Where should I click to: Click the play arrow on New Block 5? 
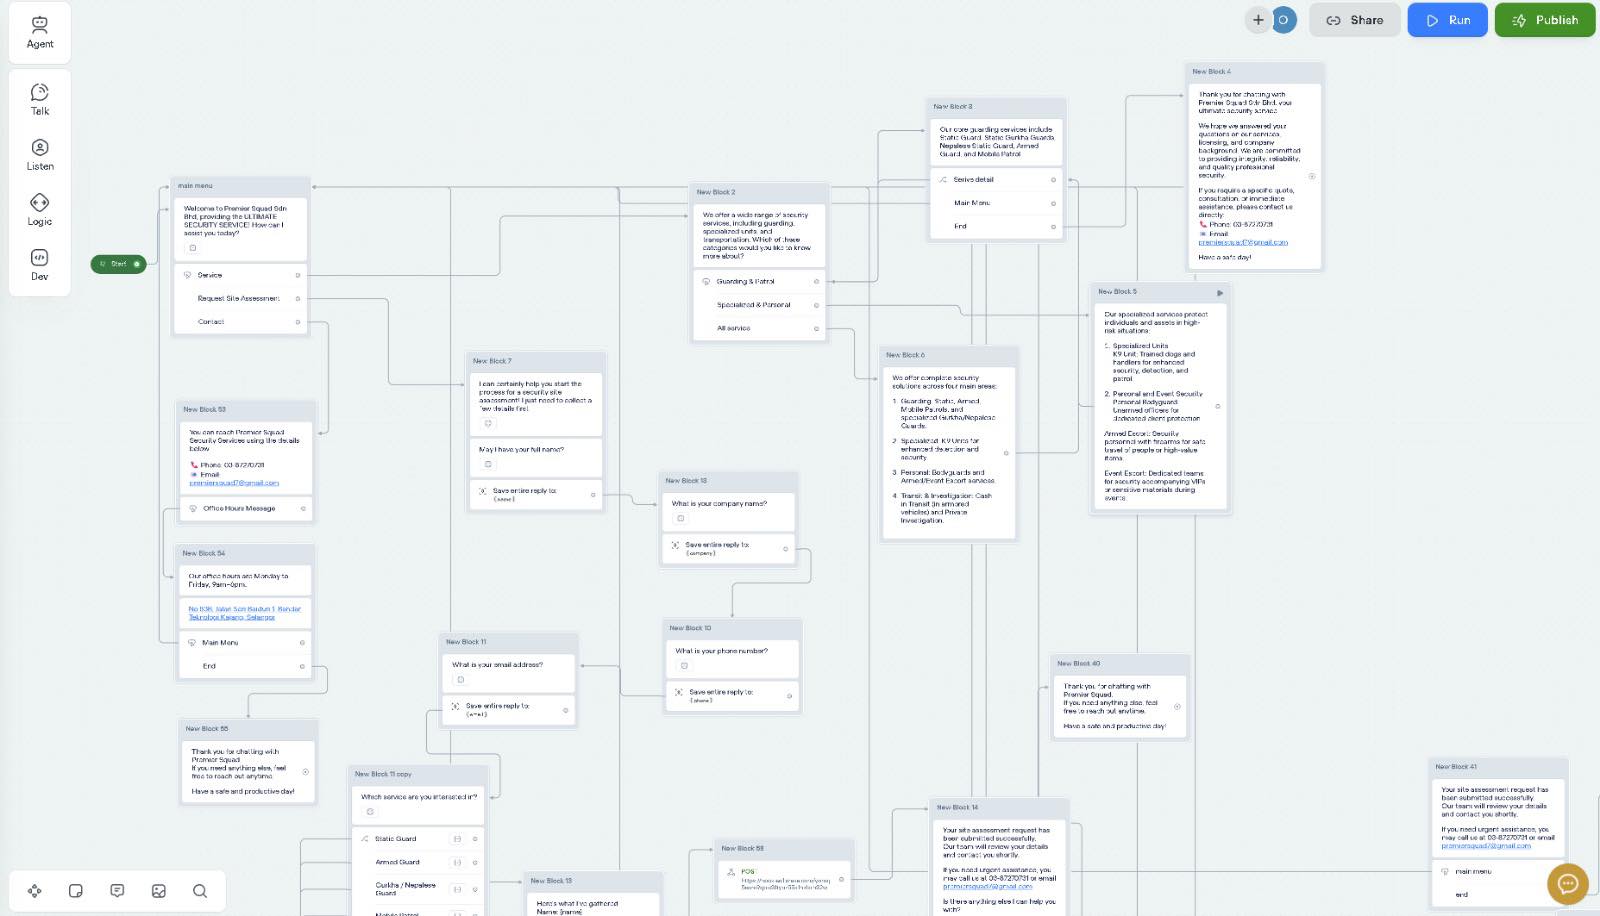pyautogui.click(x=1219, y=293)
